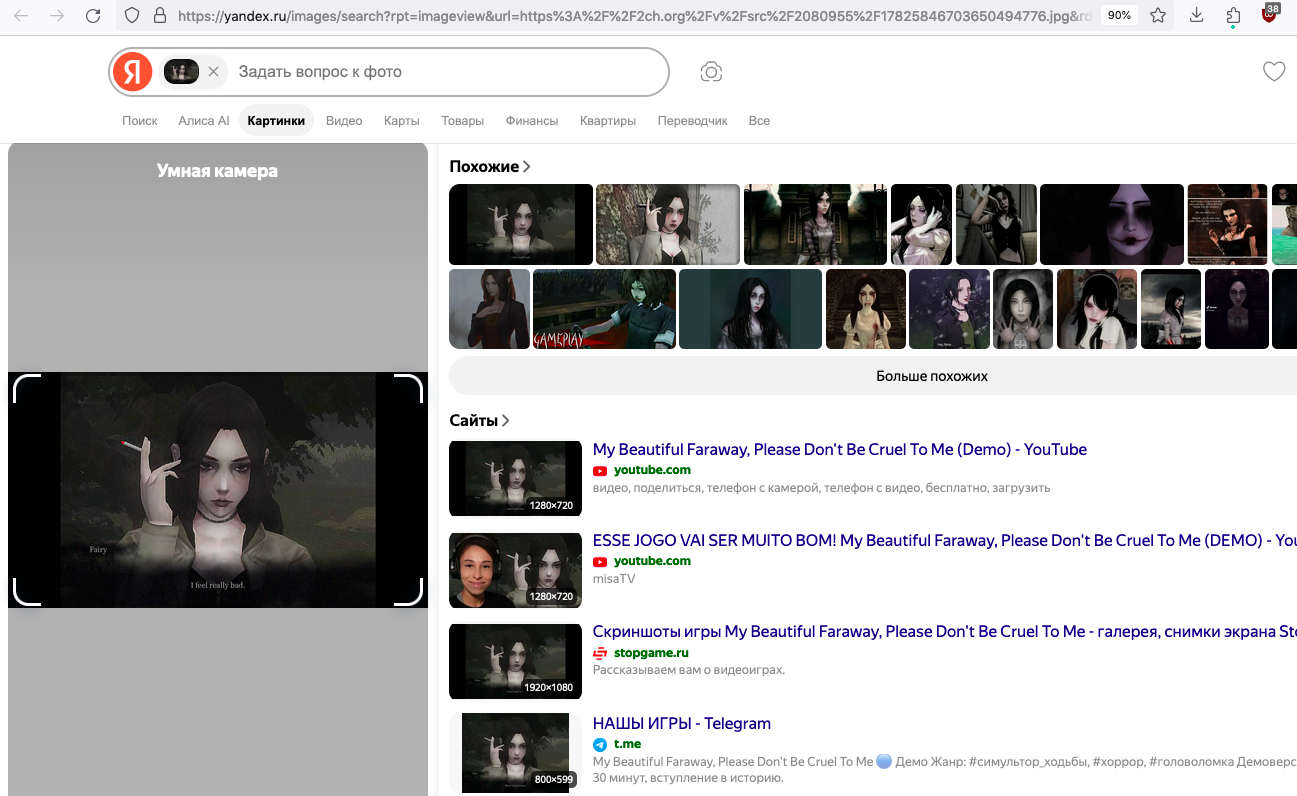Open the Финансы tab

pos(532,121)
